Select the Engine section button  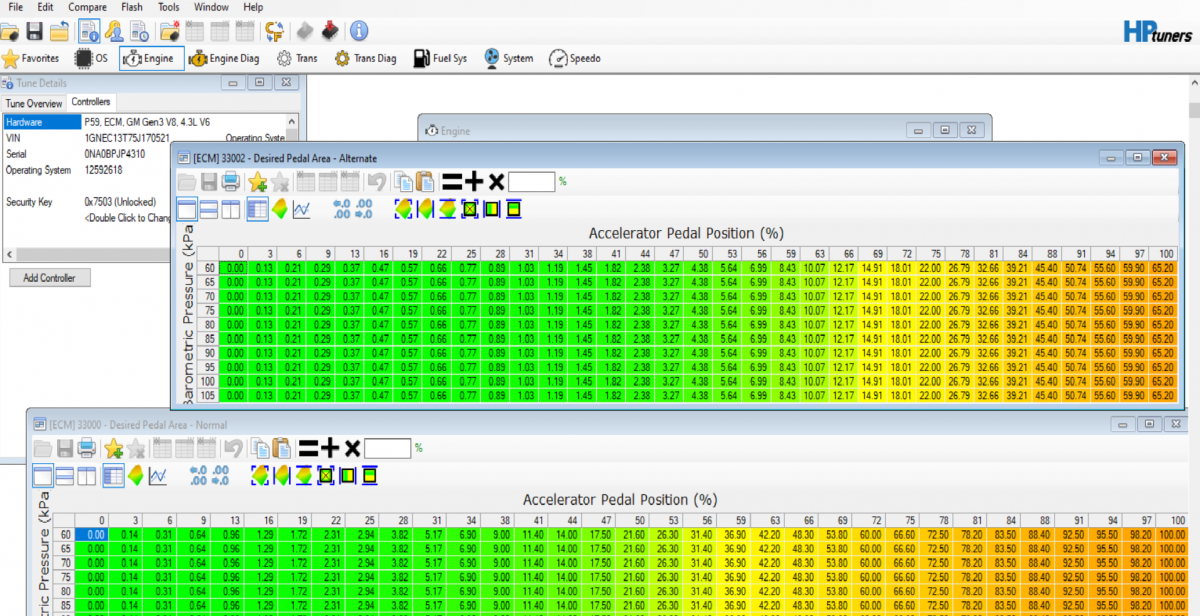[x=151, y=58]
